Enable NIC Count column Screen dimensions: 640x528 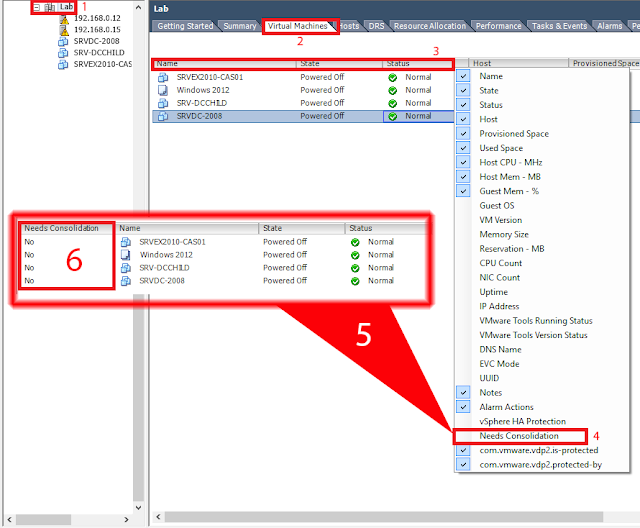542,277
